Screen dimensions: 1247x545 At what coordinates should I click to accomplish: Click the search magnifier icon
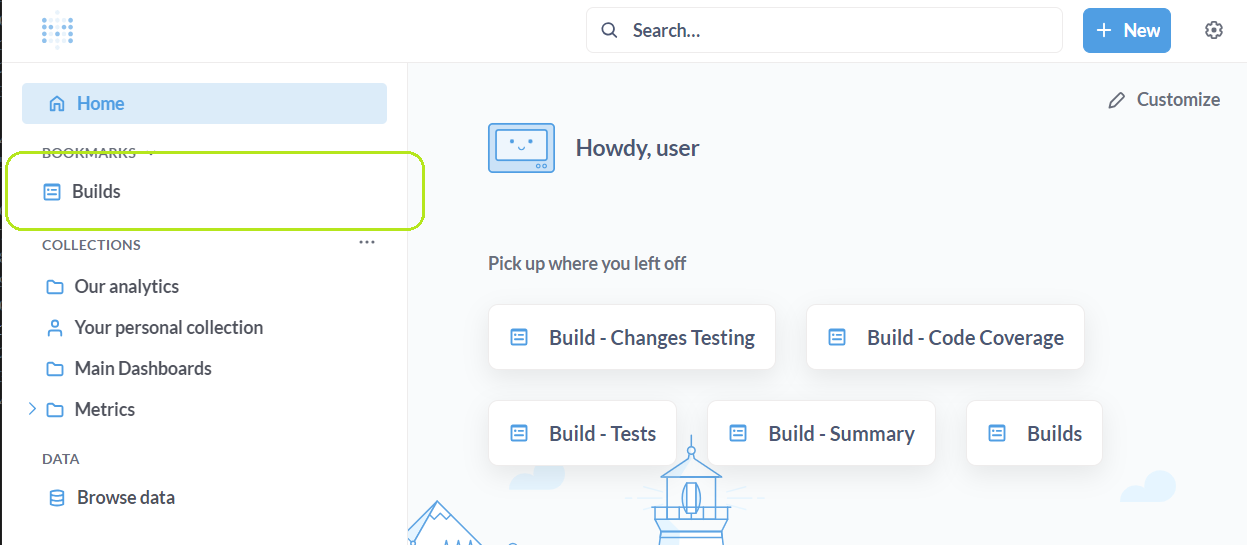pyautogui.click(x=609, y=30)
